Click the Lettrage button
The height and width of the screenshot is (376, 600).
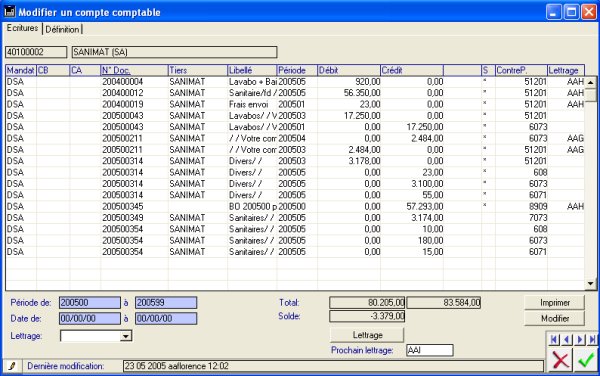(367, 335)
